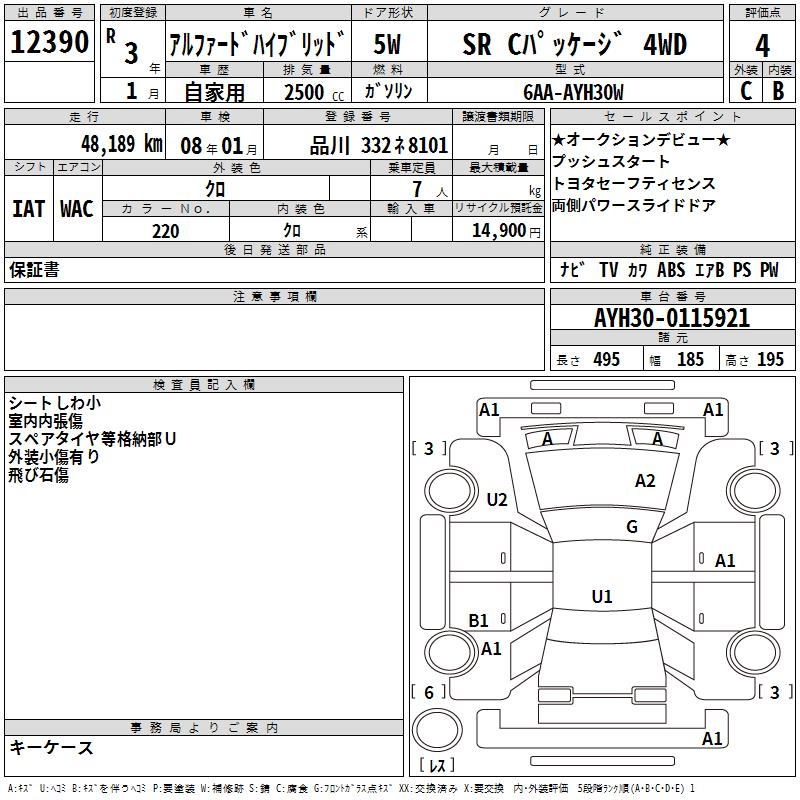Image resolution: width=800 pixels, height=800 pixels.
Task: Select the B1 damage marker on the diagram
Action: click(x=479, y=620)
